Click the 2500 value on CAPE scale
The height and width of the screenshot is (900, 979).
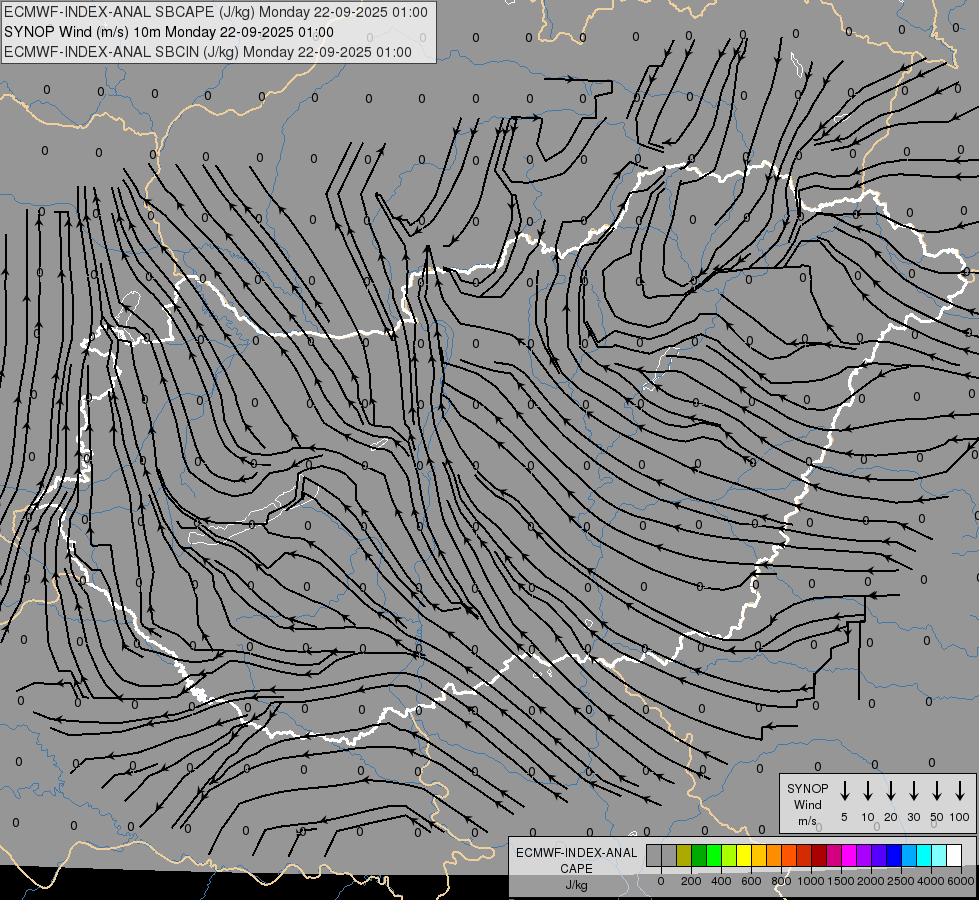click(x=901, y=881)
